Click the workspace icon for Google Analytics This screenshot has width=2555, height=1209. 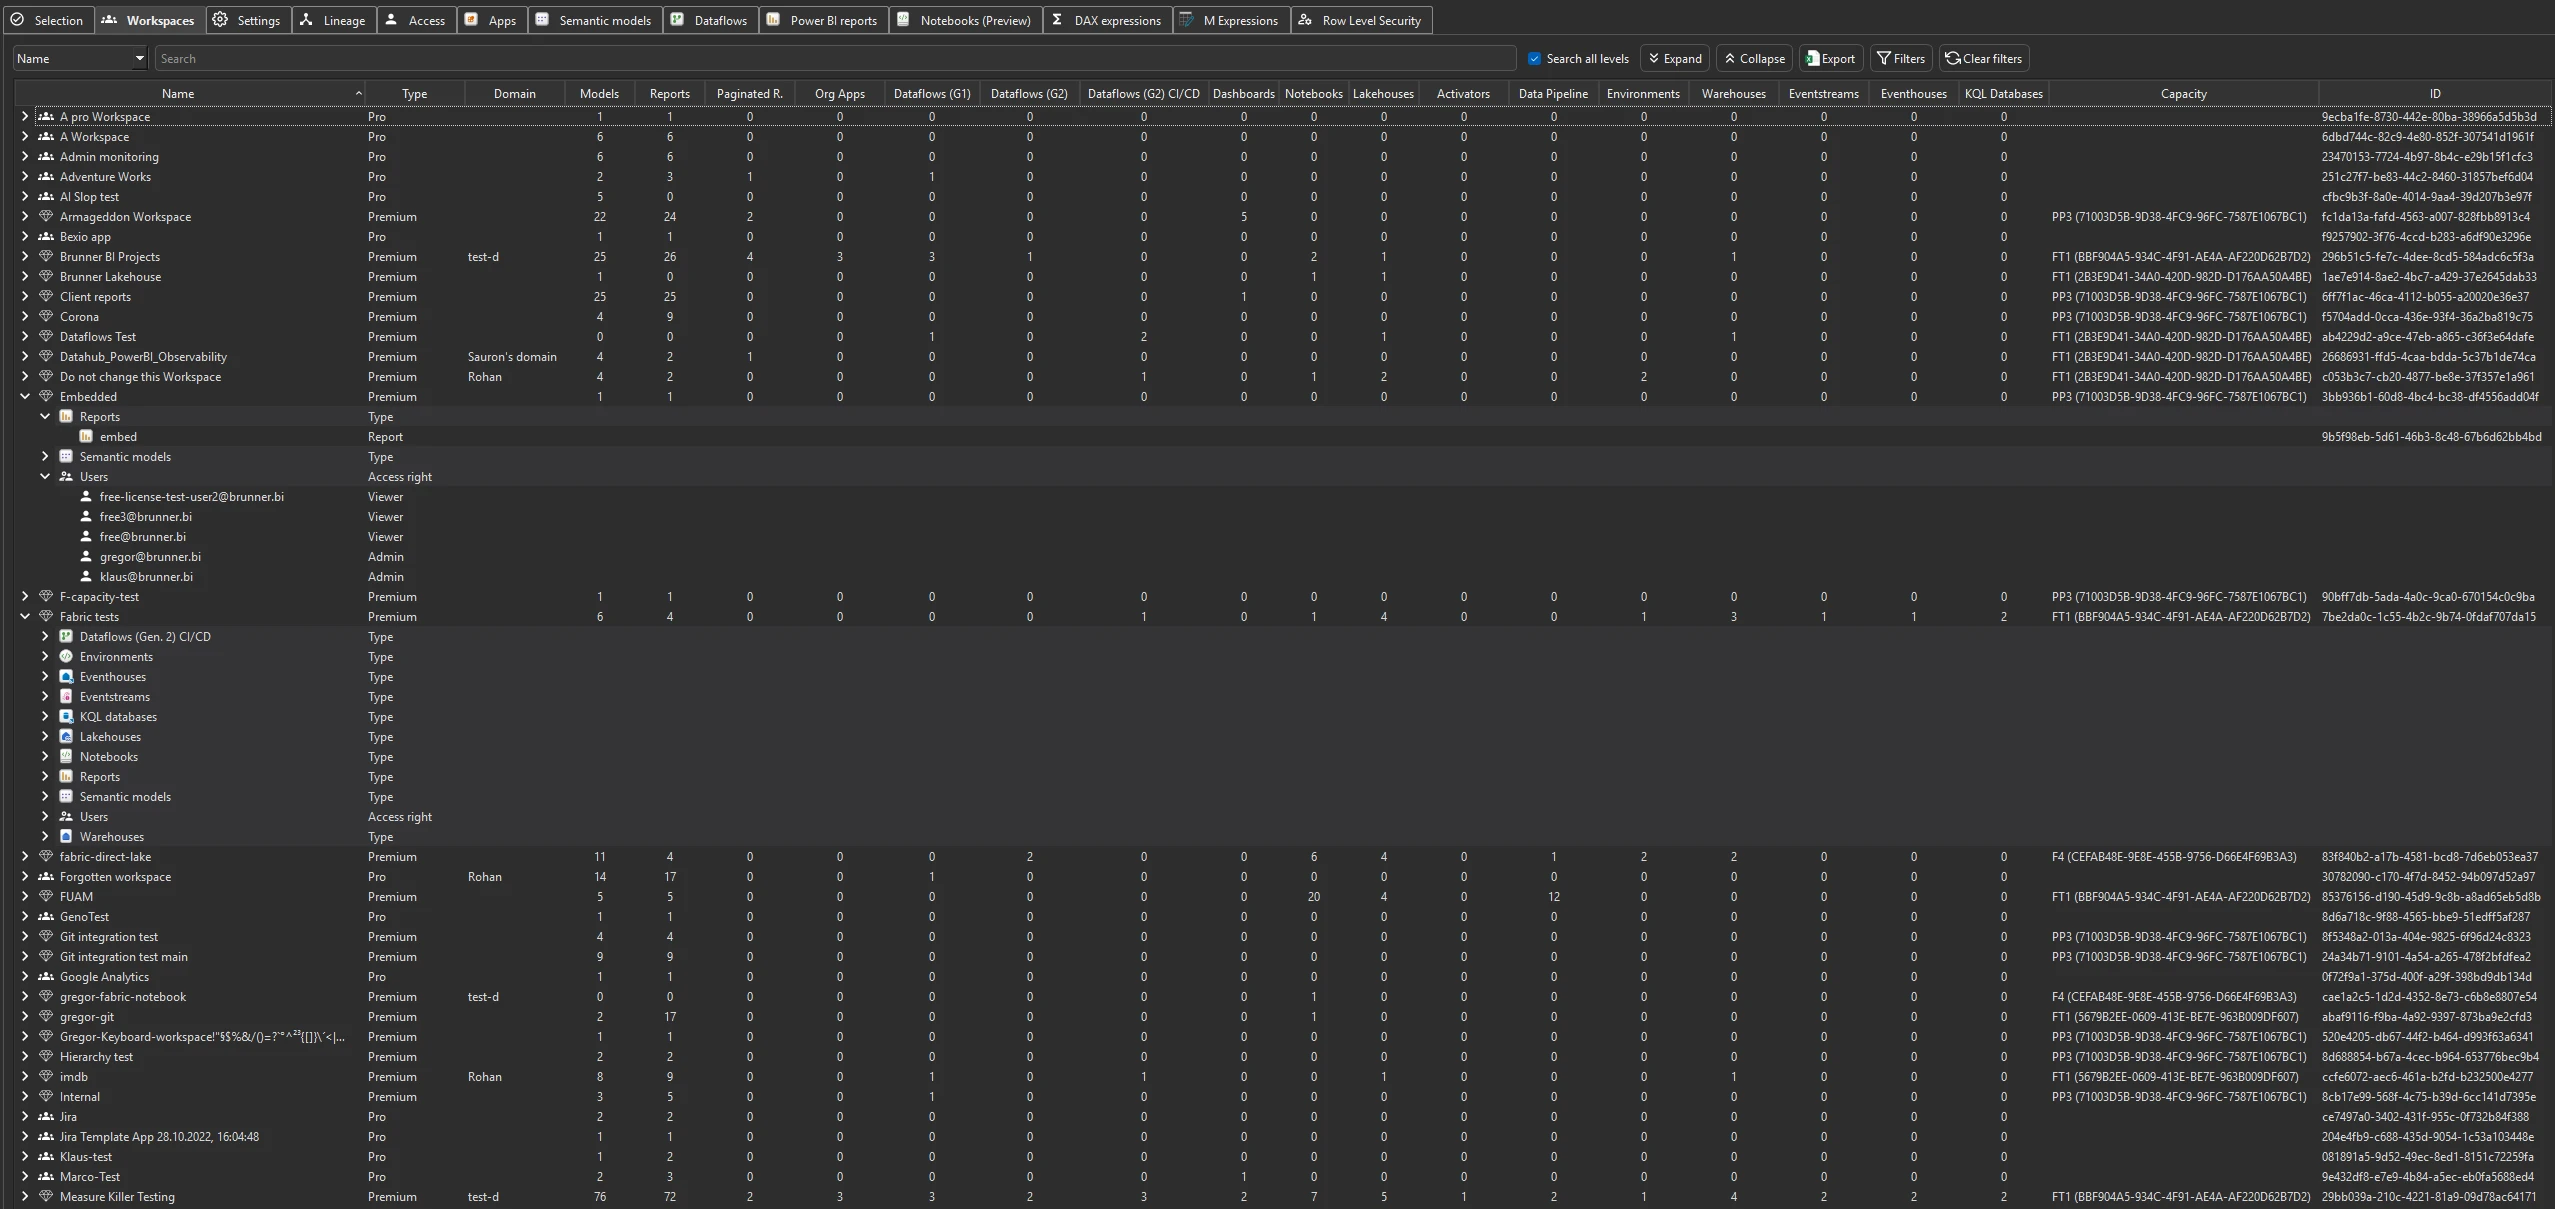pyautogui.click(x=45, y=976)
